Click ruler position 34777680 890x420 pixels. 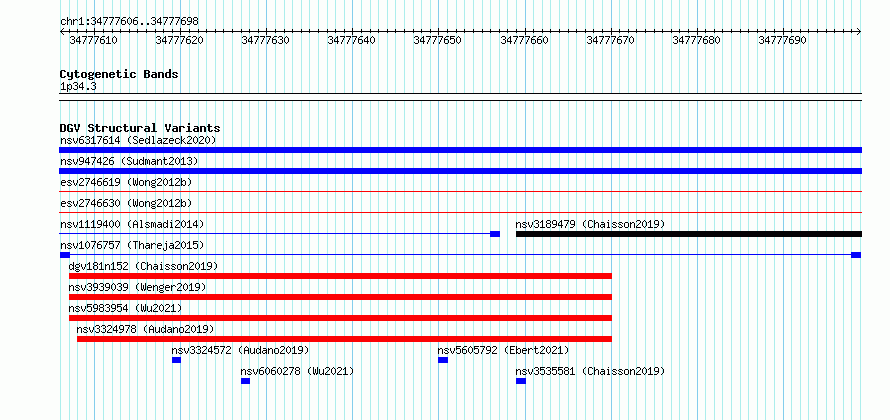click(697, 40)
